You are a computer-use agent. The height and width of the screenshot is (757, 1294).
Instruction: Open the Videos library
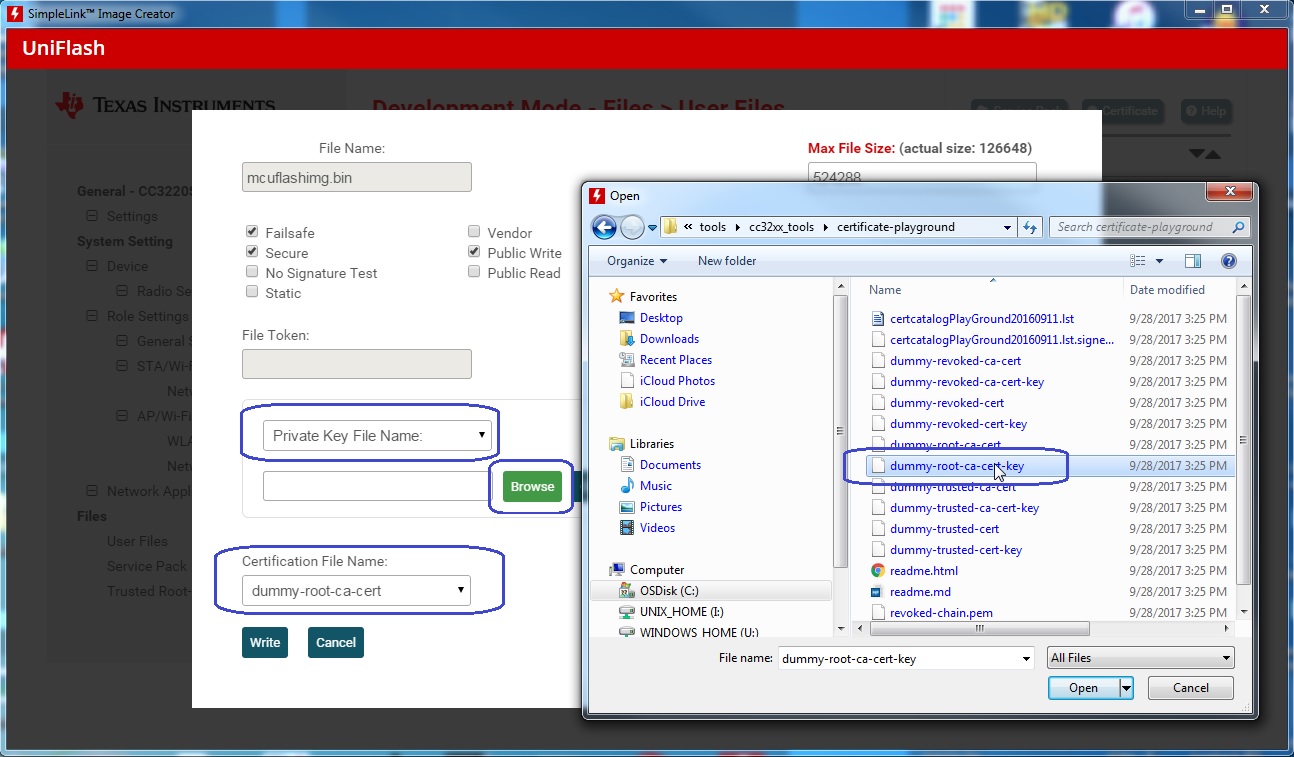[x=657, y=528]
